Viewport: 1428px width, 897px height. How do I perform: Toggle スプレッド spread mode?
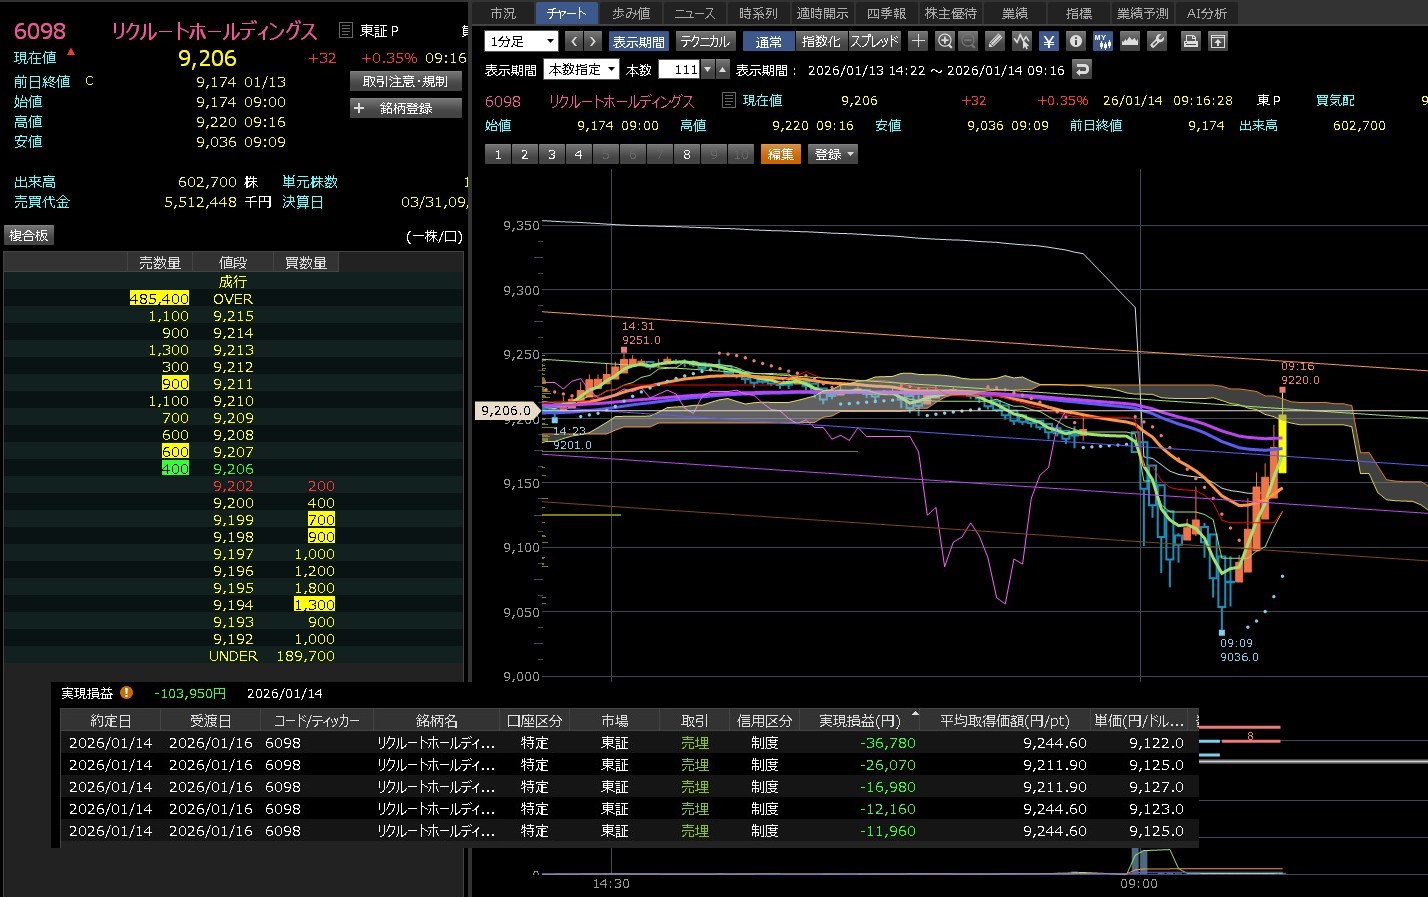pos(875,41)
